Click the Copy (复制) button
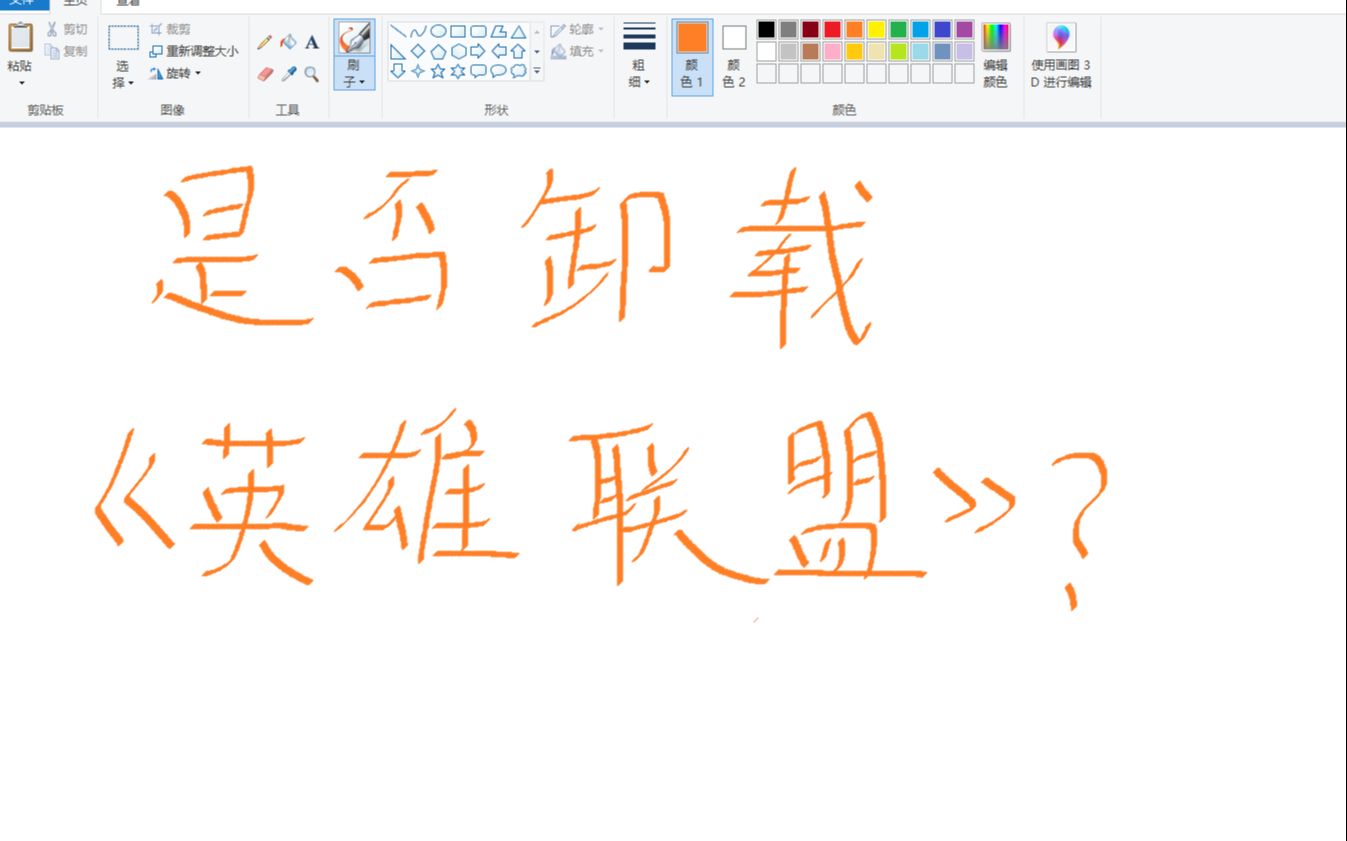1347x841 pixels. (66, 51)
